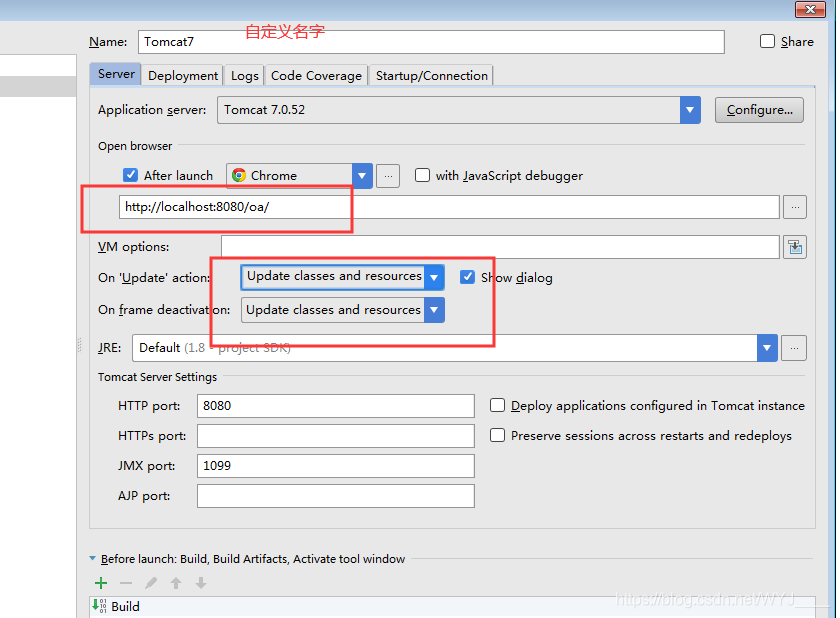Open the JRE dropdown arrow

[767, 348]
